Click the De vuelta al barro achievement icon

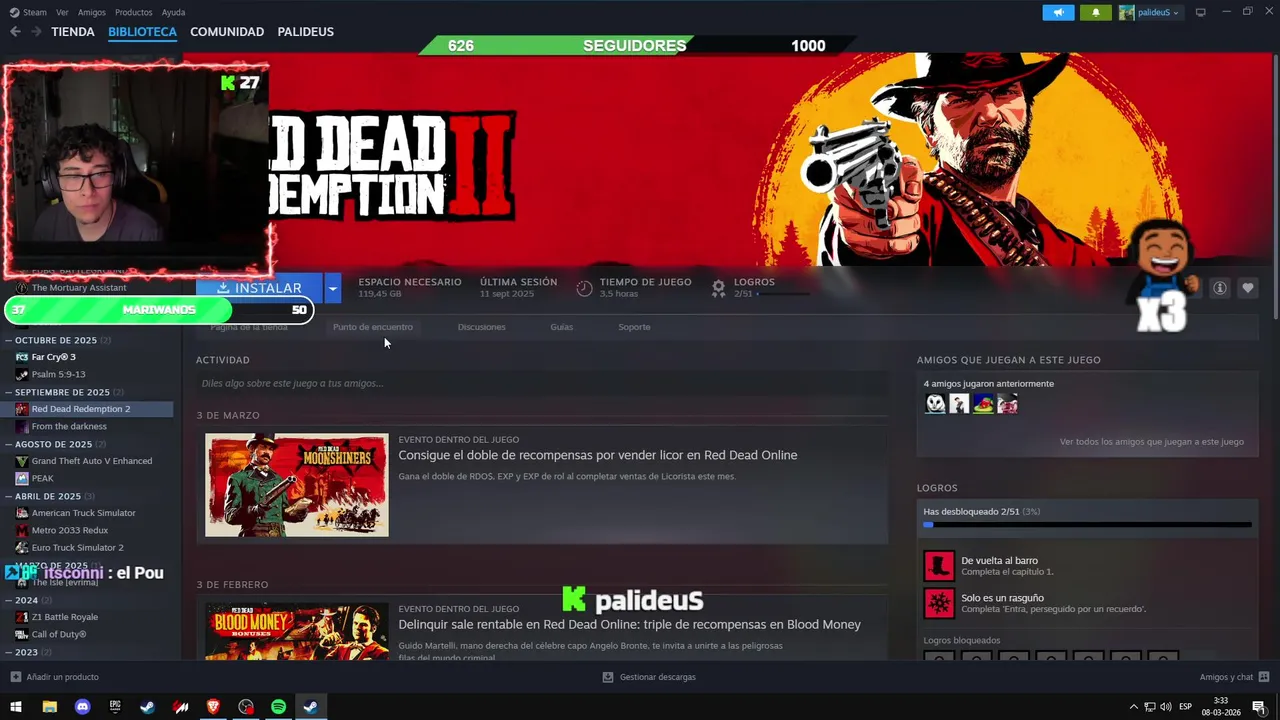[x=939, y=566]
